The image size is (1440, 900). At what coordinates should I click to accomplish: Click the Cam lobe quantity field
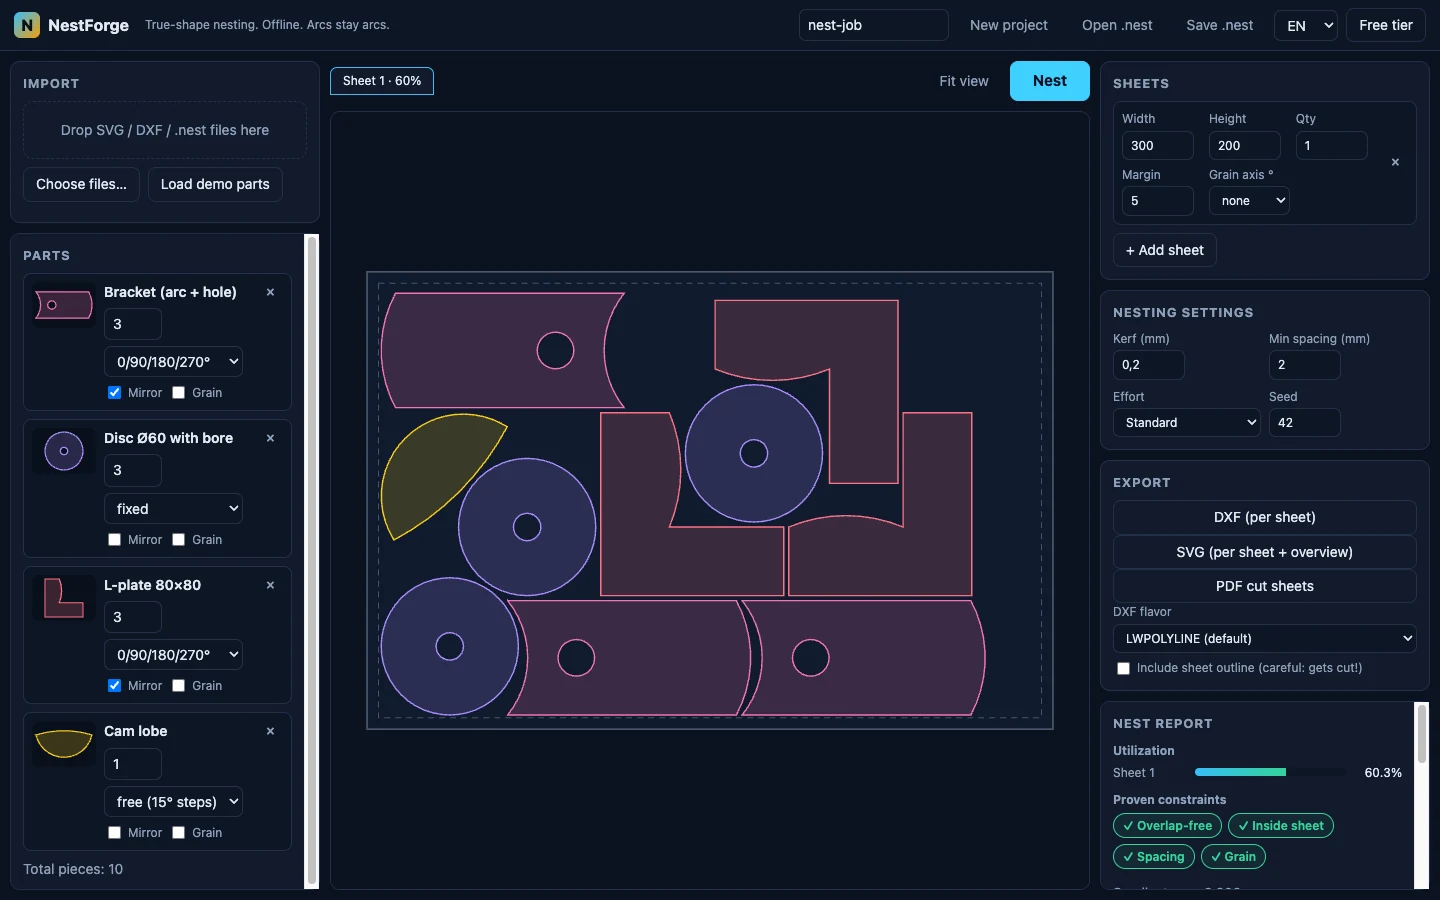(x=133, y=764)
